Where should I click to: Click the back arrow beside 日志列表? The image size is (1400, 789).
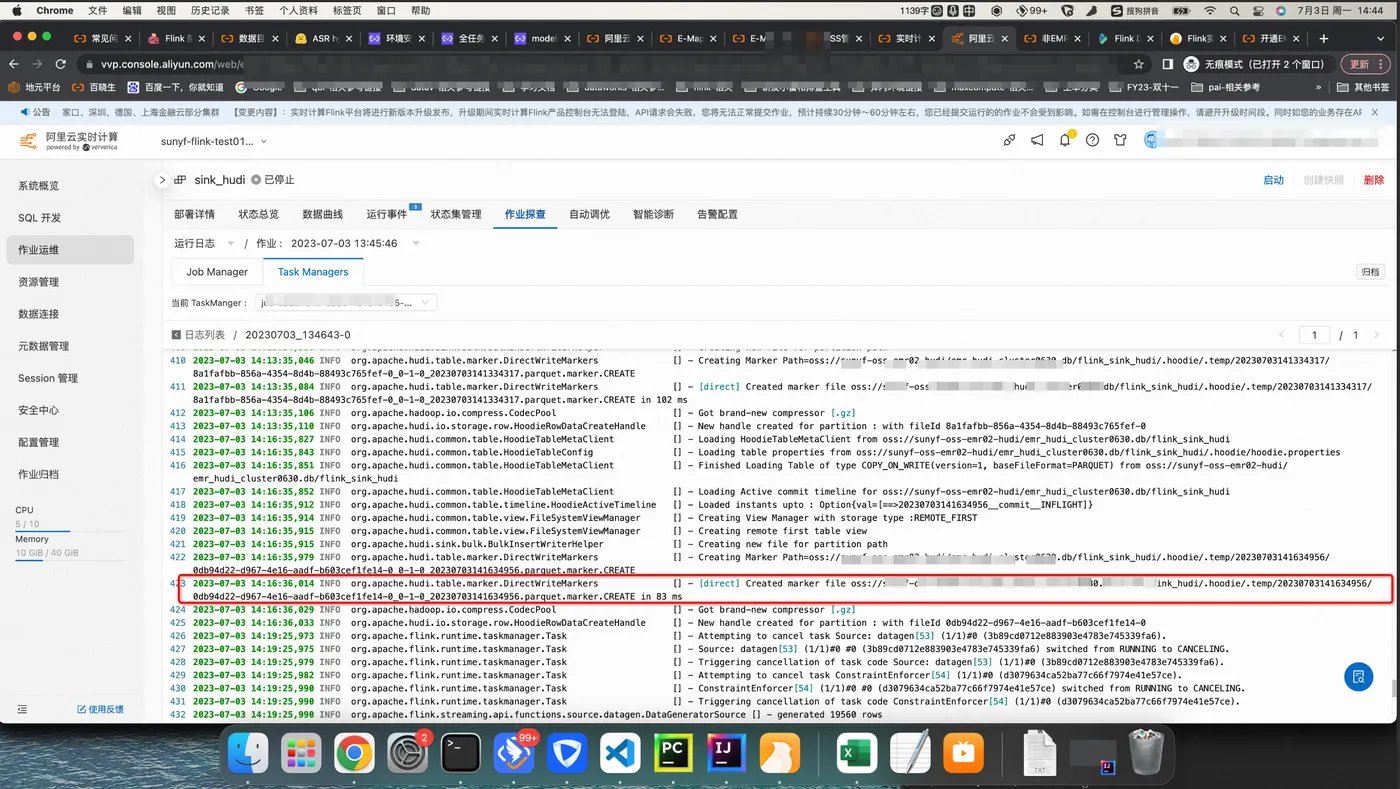pyautogui.click(x=177, y=335)
